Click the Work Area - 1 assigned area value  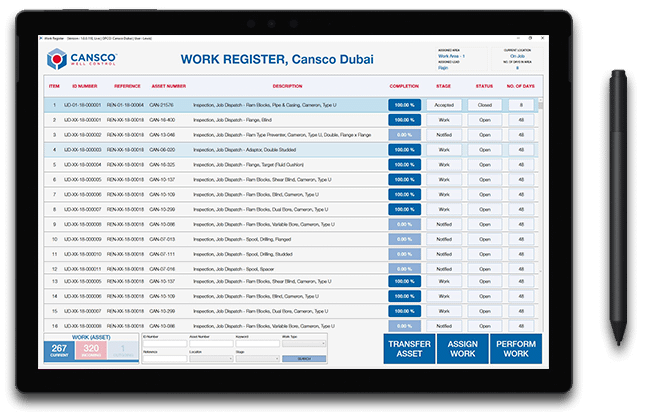452,56
